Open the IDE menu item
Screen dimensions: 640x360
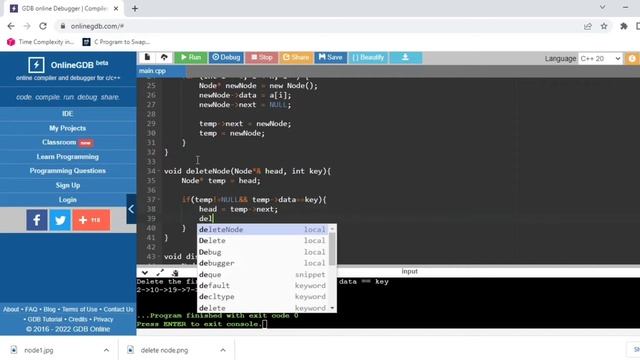68,114
